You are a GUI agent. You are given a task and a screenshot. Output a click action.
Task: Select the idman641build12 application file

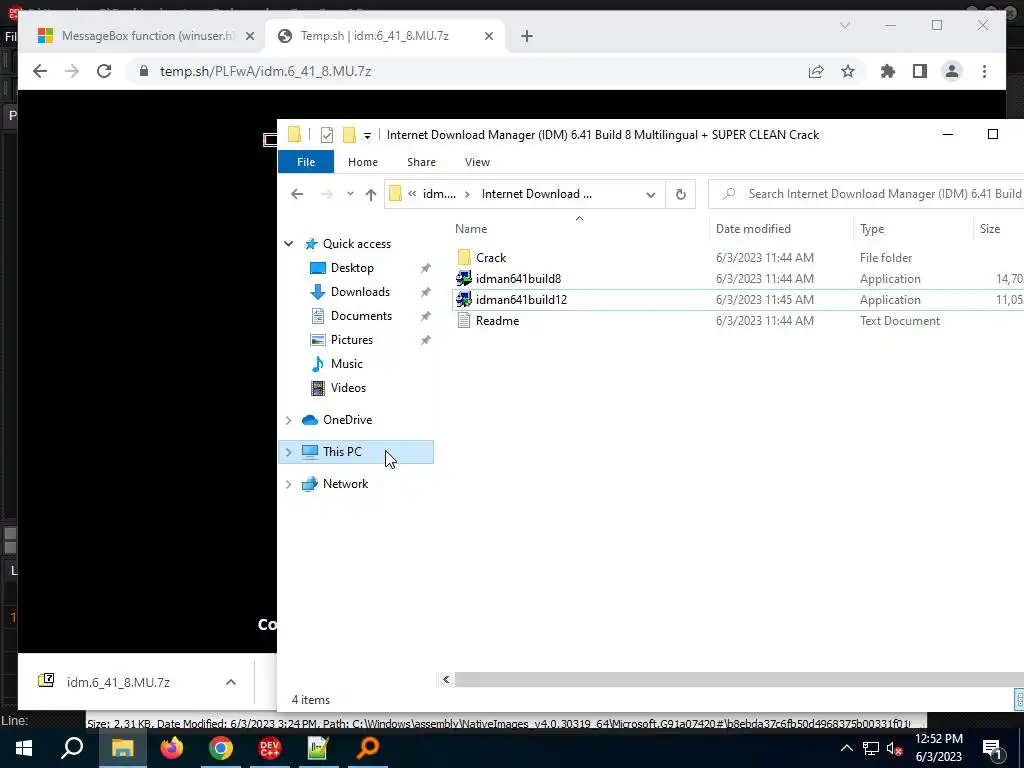tap(521, 300)
